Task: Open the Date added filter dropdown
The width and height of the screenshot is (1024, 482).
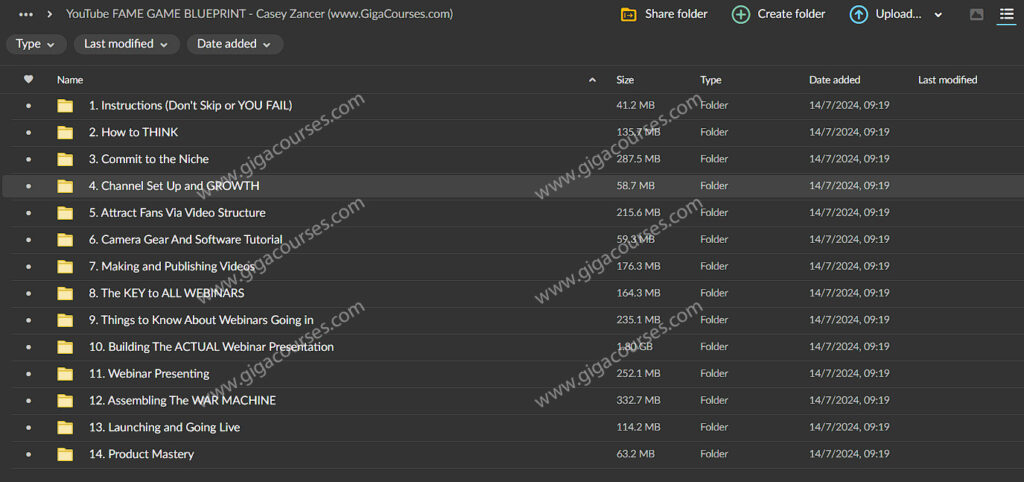Action: click(x=235, y=44)
